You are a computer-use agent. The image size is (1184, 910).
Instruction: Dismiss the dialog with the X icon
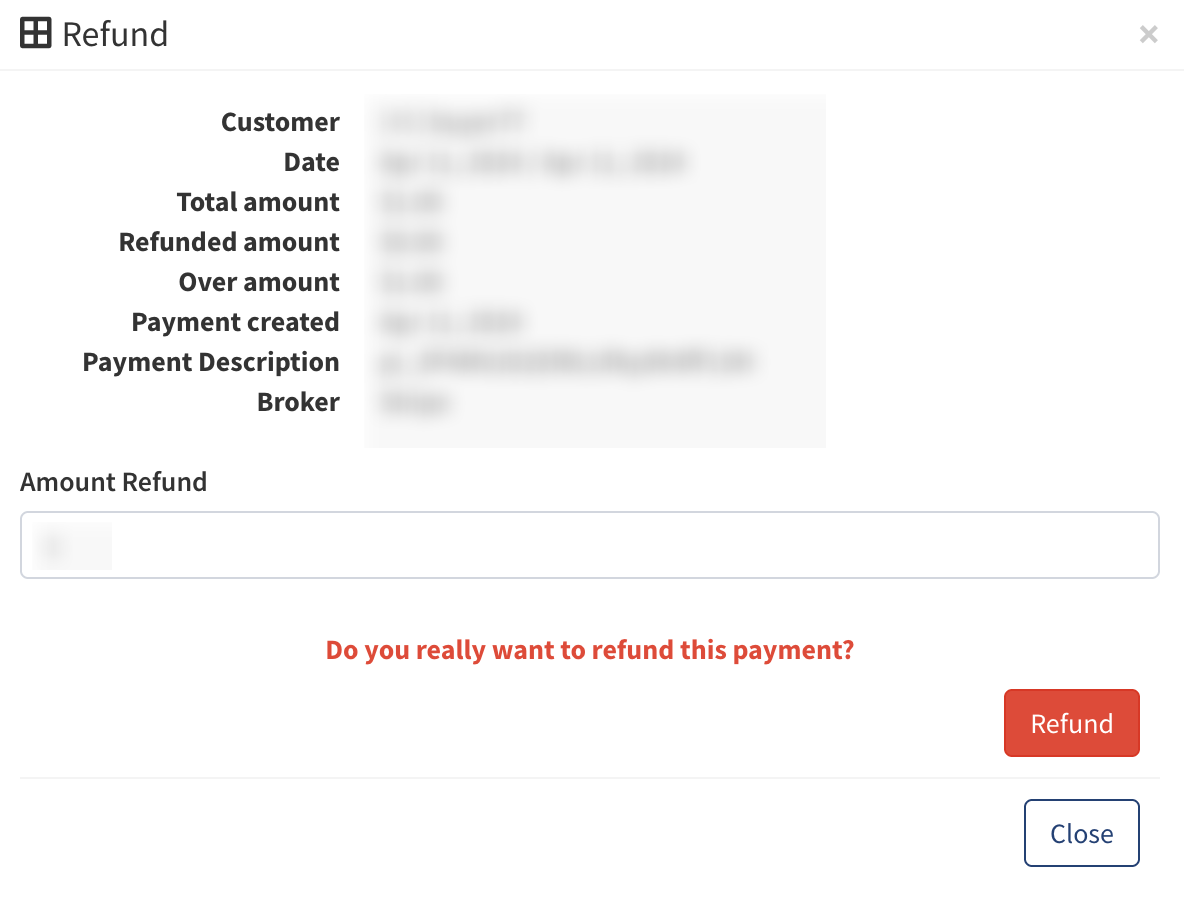[x=1149, y=35]
